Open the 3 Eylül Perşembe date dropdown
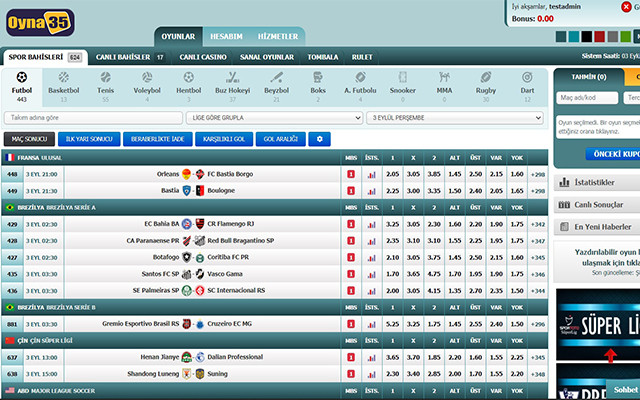 point(455,118)
